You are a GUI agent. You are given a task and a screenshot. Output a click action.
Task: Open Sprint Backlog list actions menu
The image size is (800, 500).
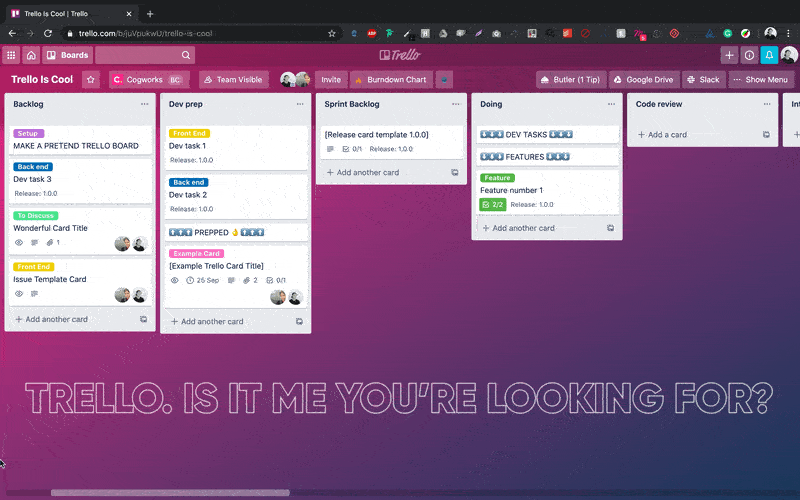(456, 104)
